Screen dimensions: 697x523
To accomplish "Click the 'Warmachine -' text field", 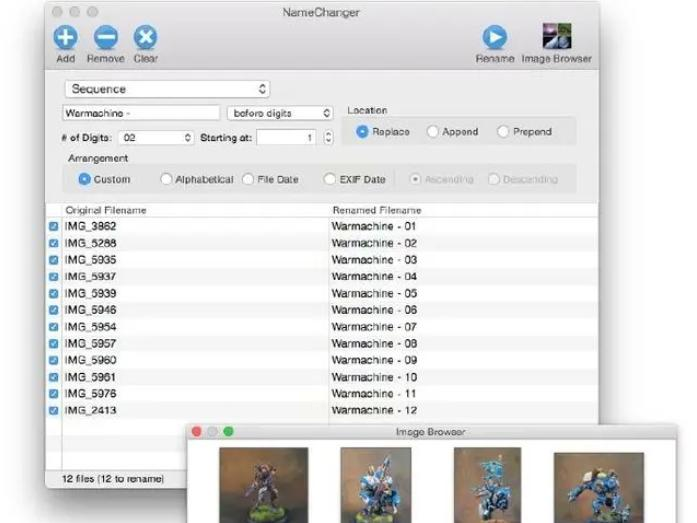I will (x=141, y=113).
